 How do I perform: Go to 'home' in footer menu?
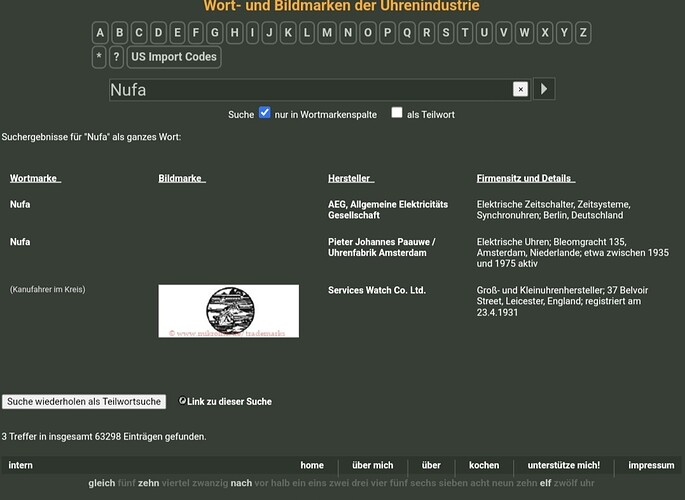pos(312,466)
